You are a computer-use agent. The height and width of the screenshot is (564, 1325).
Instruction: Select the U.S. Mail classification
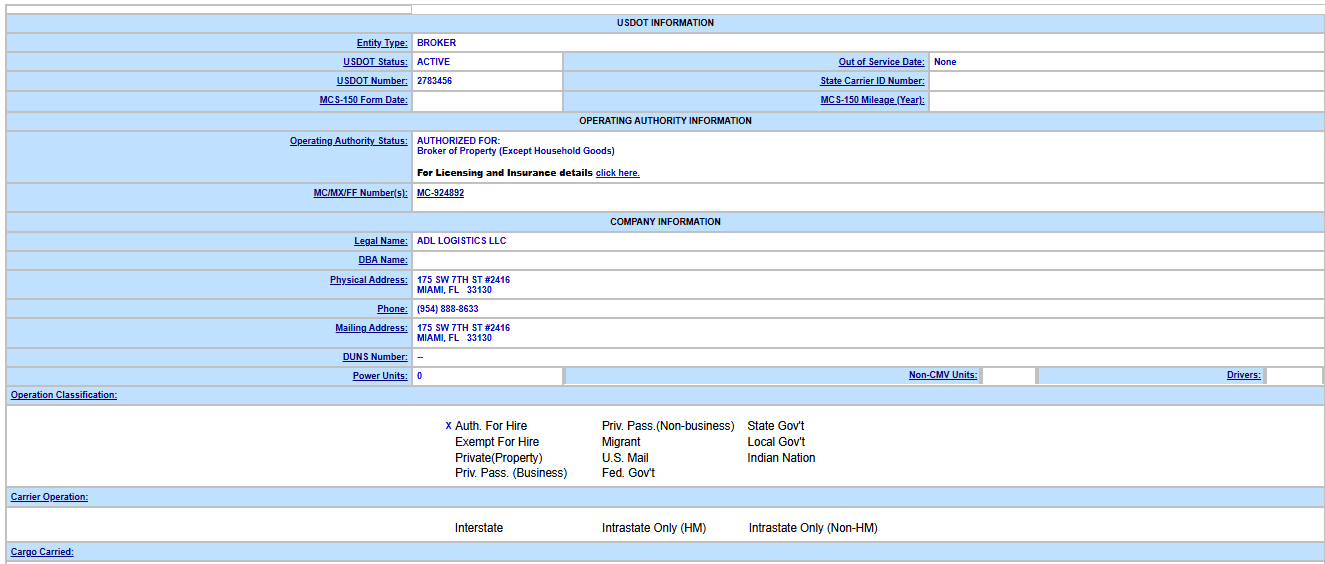coord(625,458)
